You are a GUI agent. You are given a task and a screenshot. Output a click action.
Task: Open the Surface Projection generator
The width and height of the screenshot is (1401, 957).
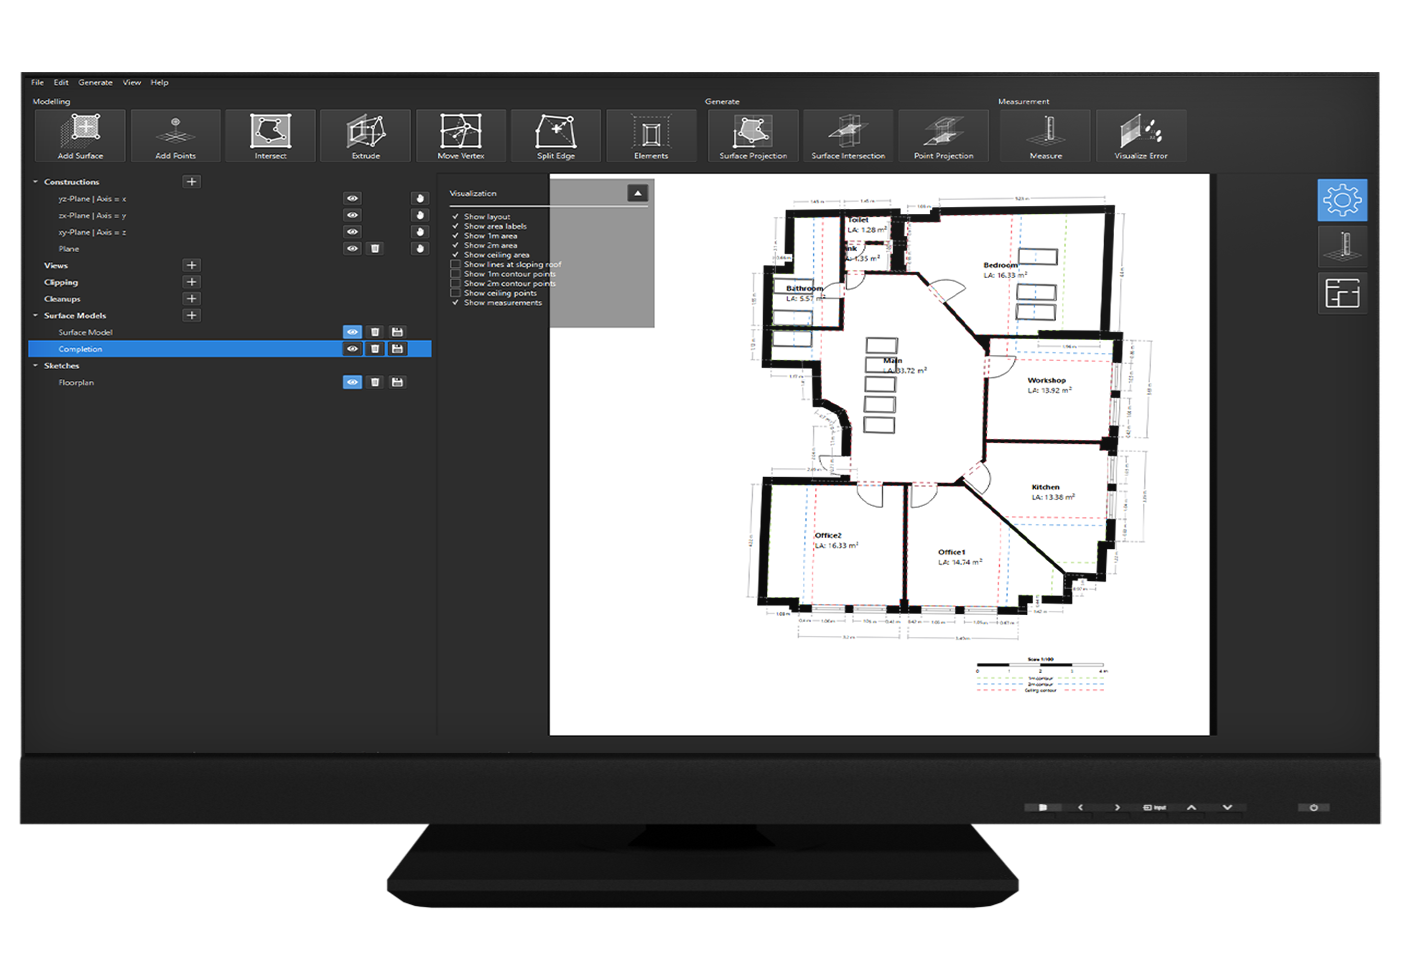753,135
